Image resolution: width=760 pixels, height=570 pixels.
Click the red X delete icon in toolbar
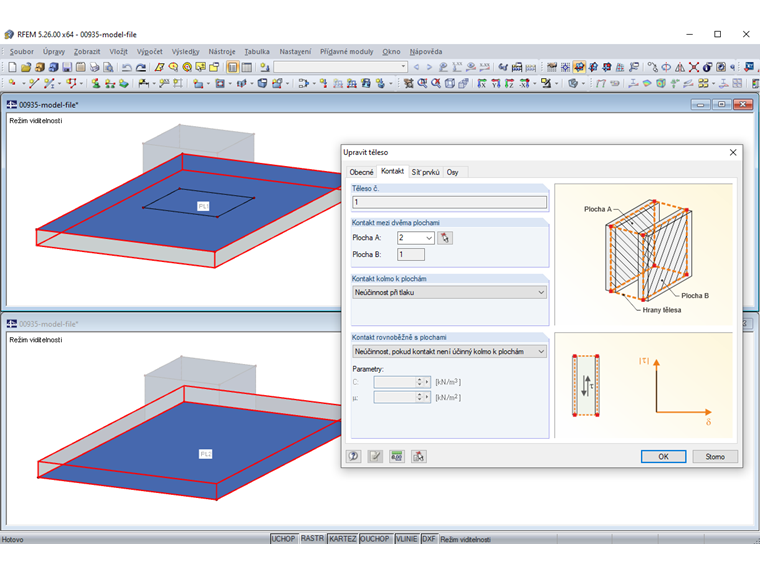pos(694,67)
